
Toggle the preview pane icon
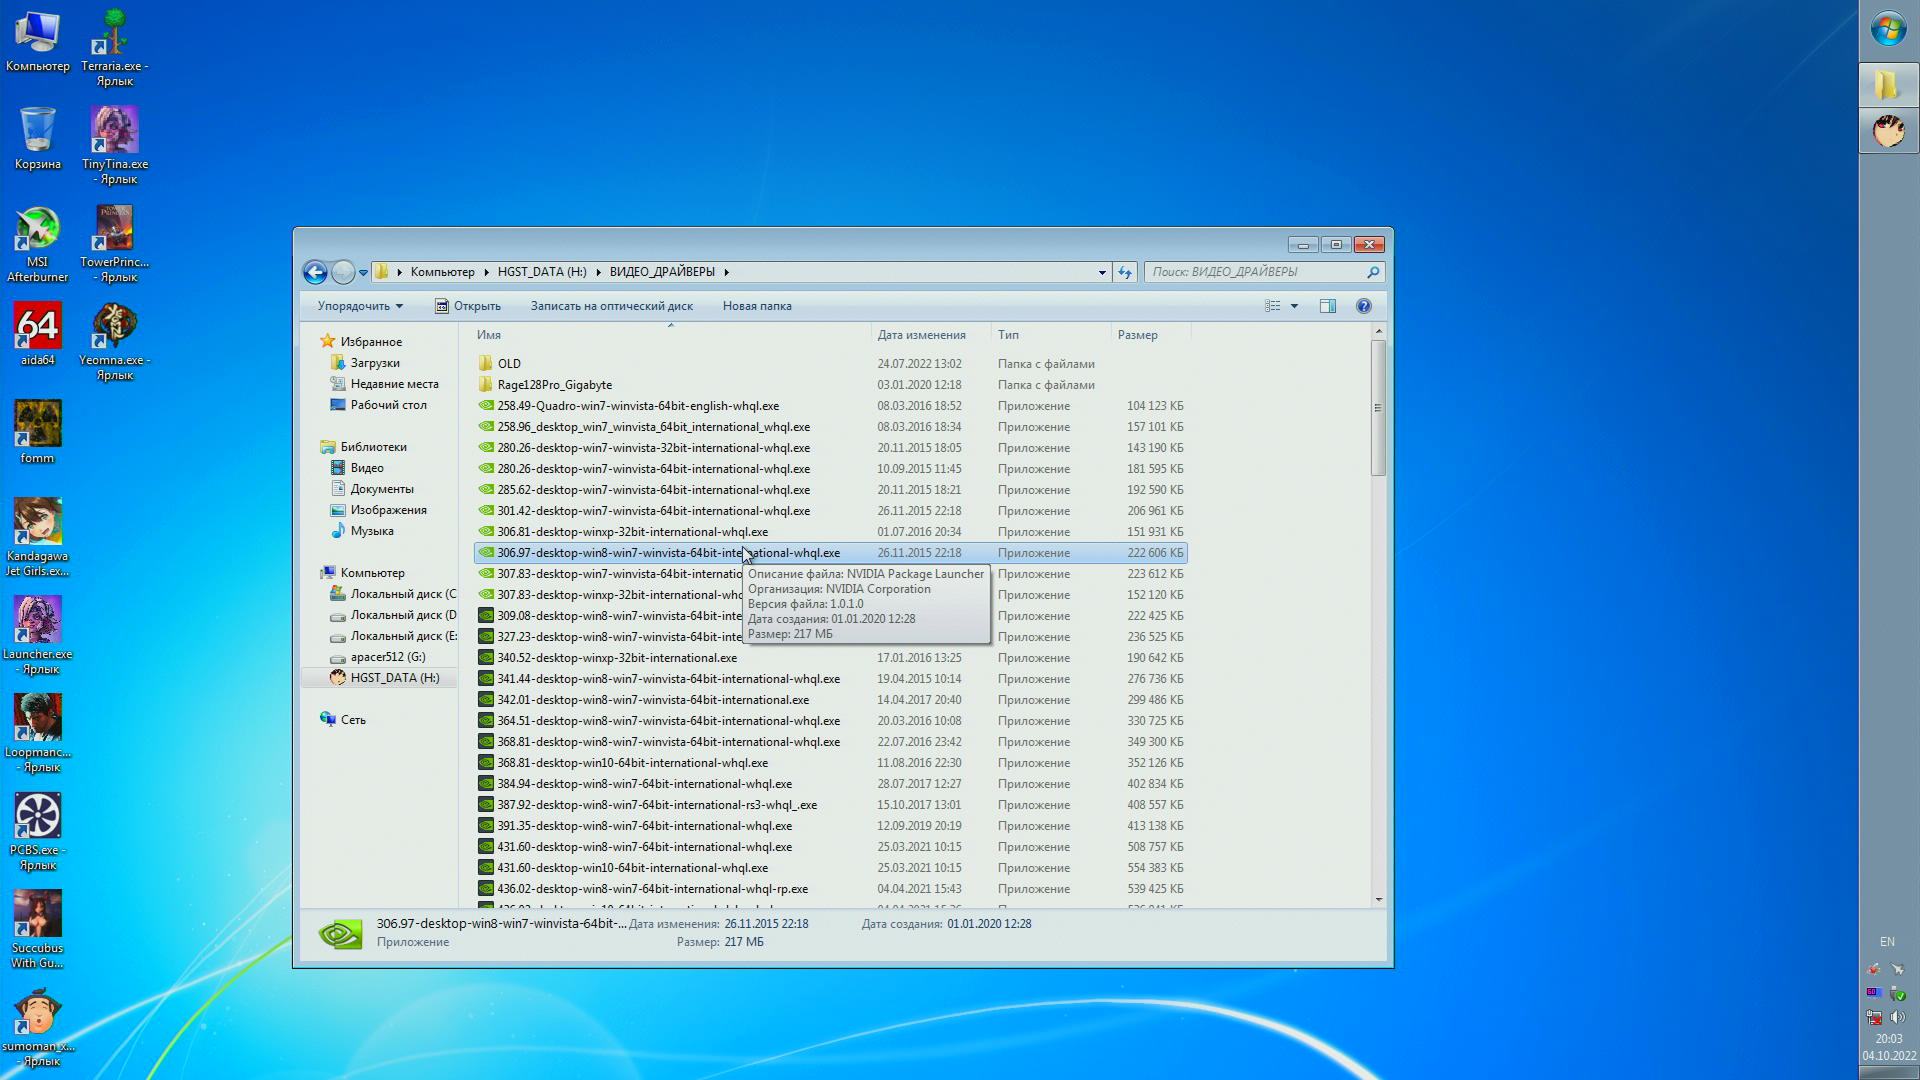(x=1328, y=306)
